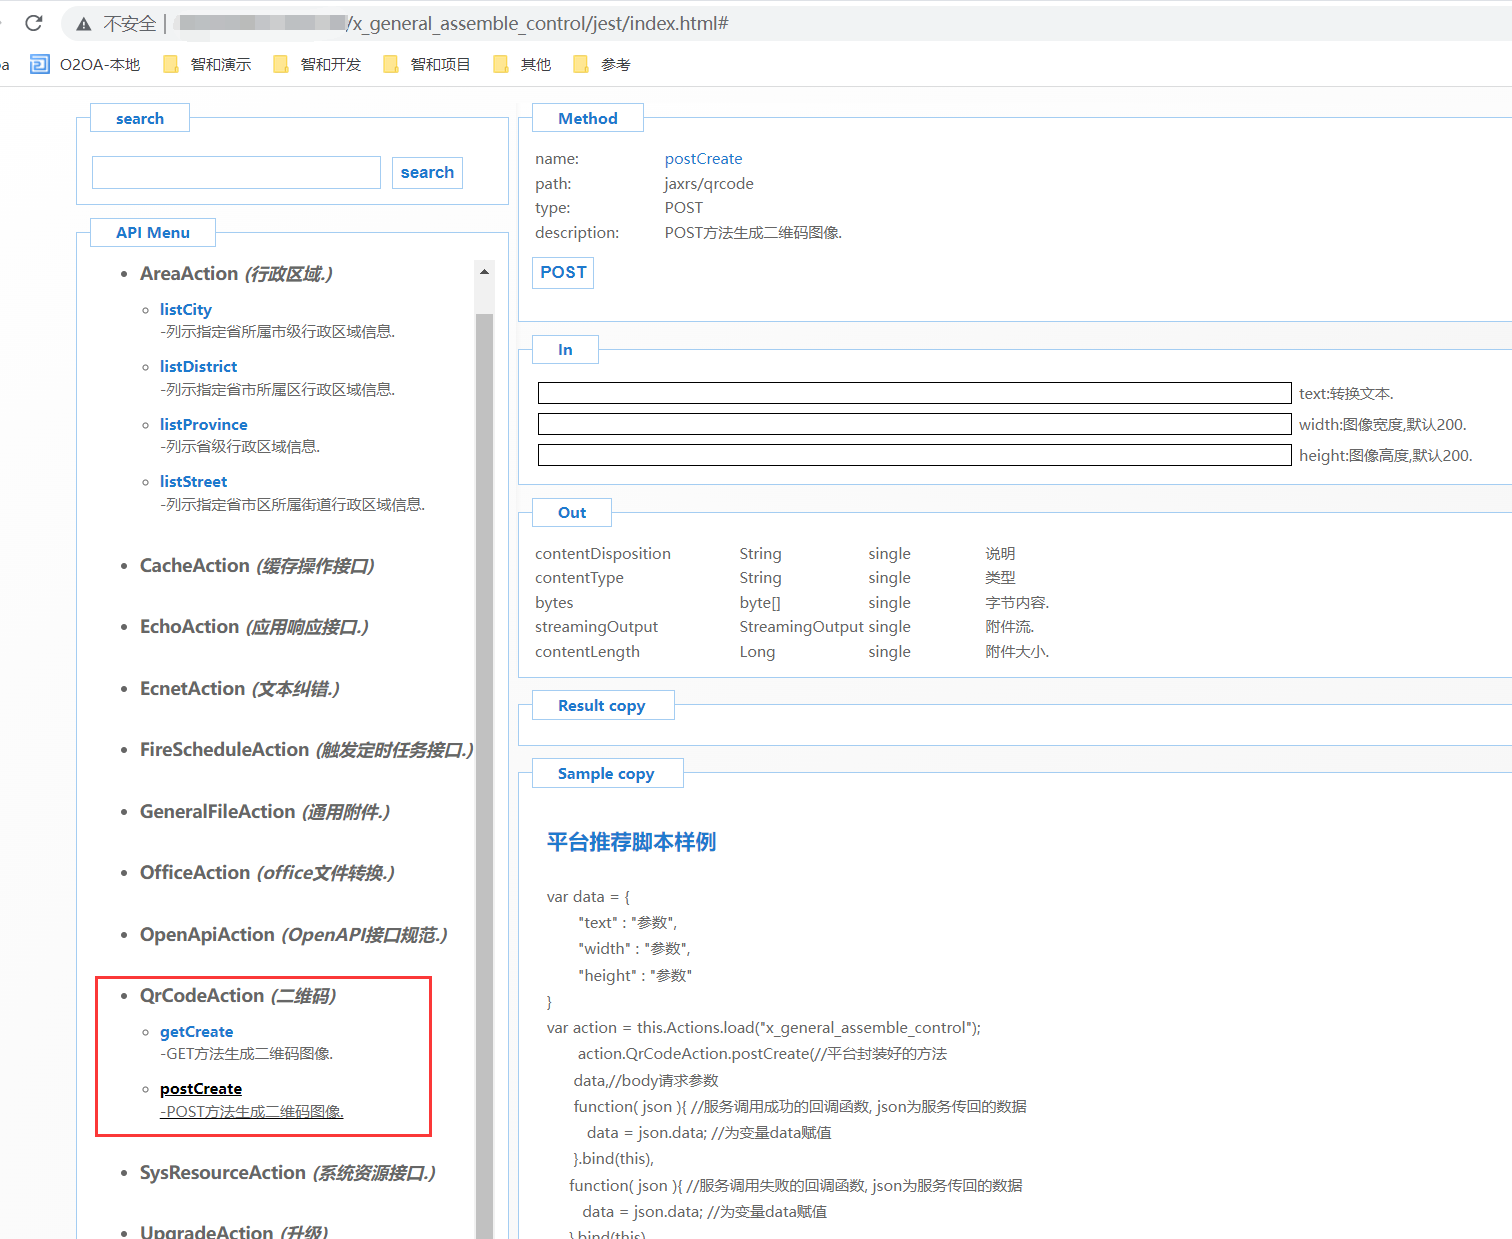Expand the OfficeAction API group
Image resolution: width=1512 pixels, height=1239 pixels.
point(195,873)
